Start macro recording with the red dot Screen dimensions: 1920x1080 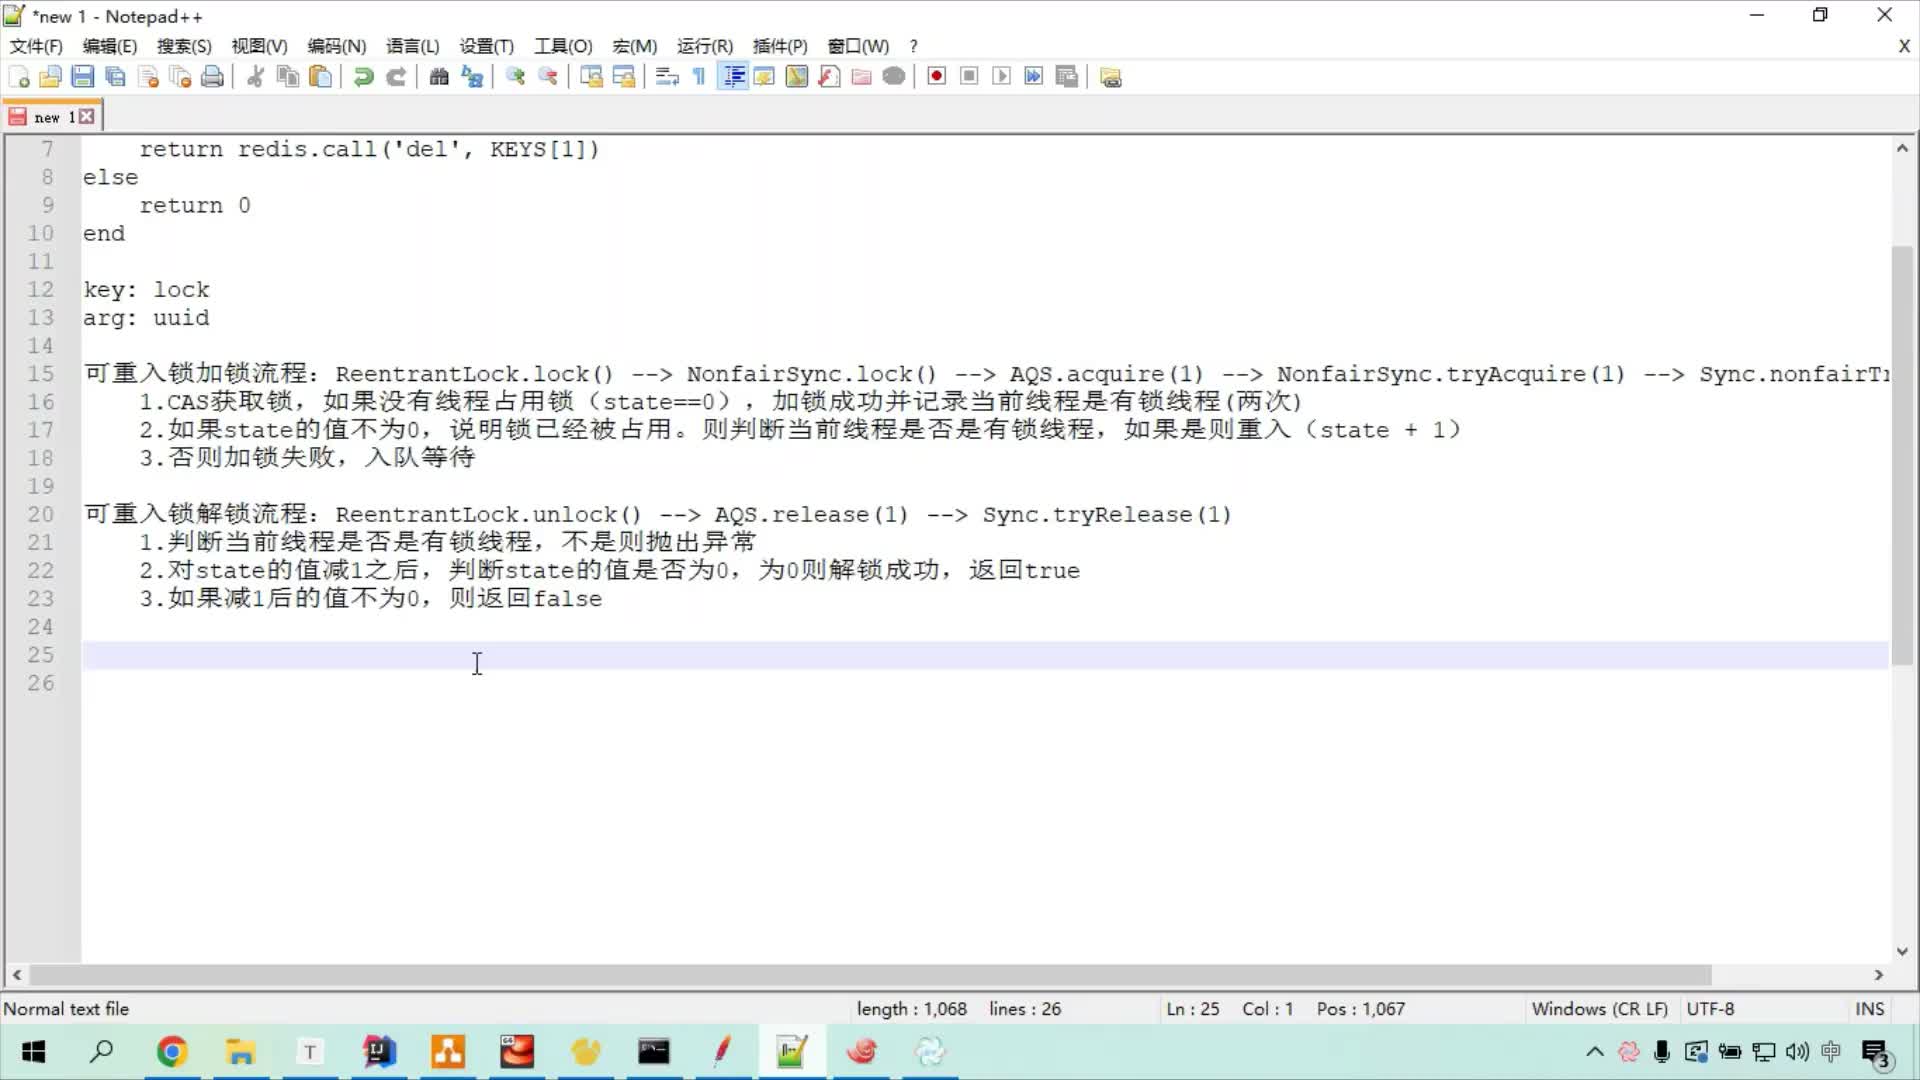pyautogui.click(x=937, y=77)
